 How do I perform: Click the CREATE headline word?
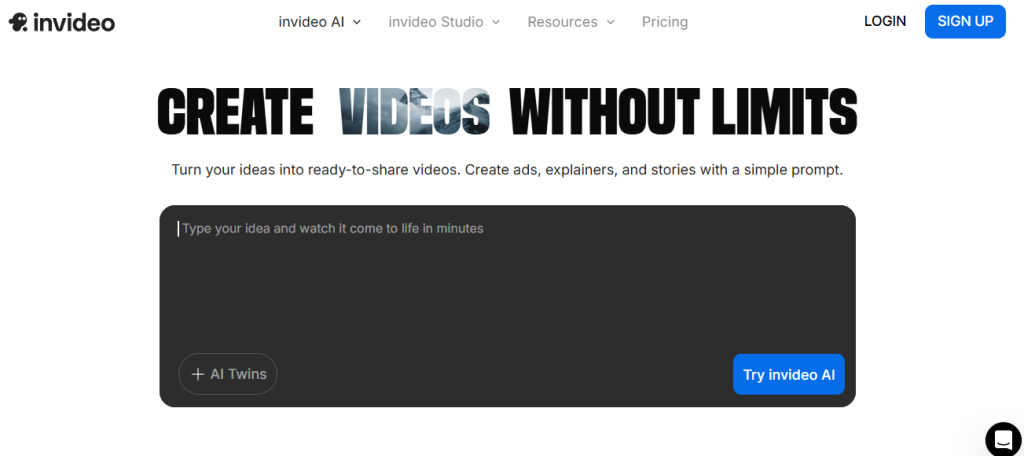235,112
